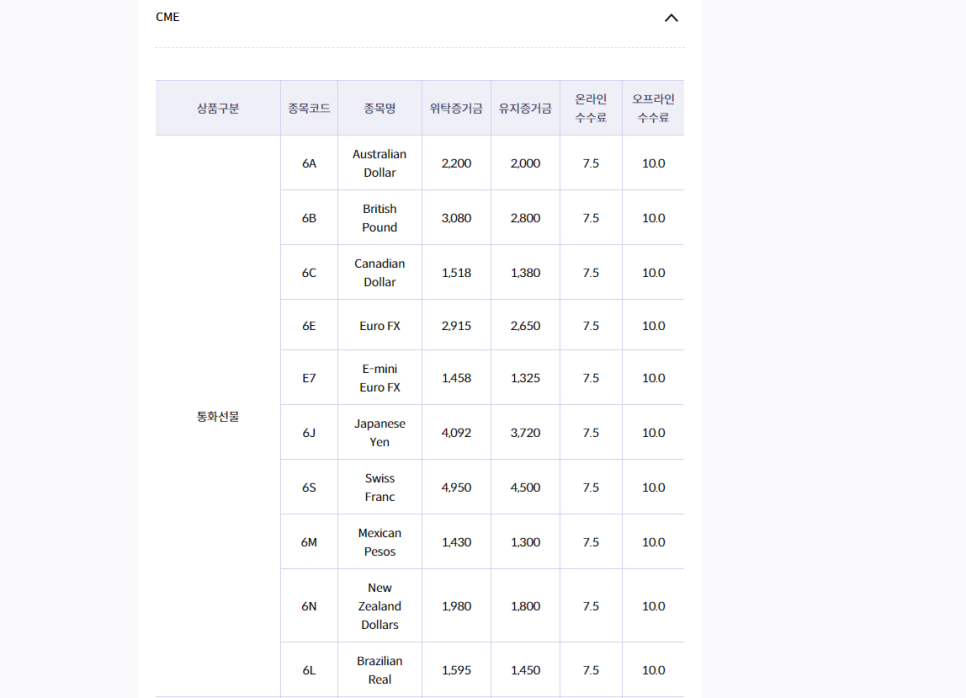966x698 pixels.
Task: Select the Canadian Dollar name cell
Action: [380, 273]
